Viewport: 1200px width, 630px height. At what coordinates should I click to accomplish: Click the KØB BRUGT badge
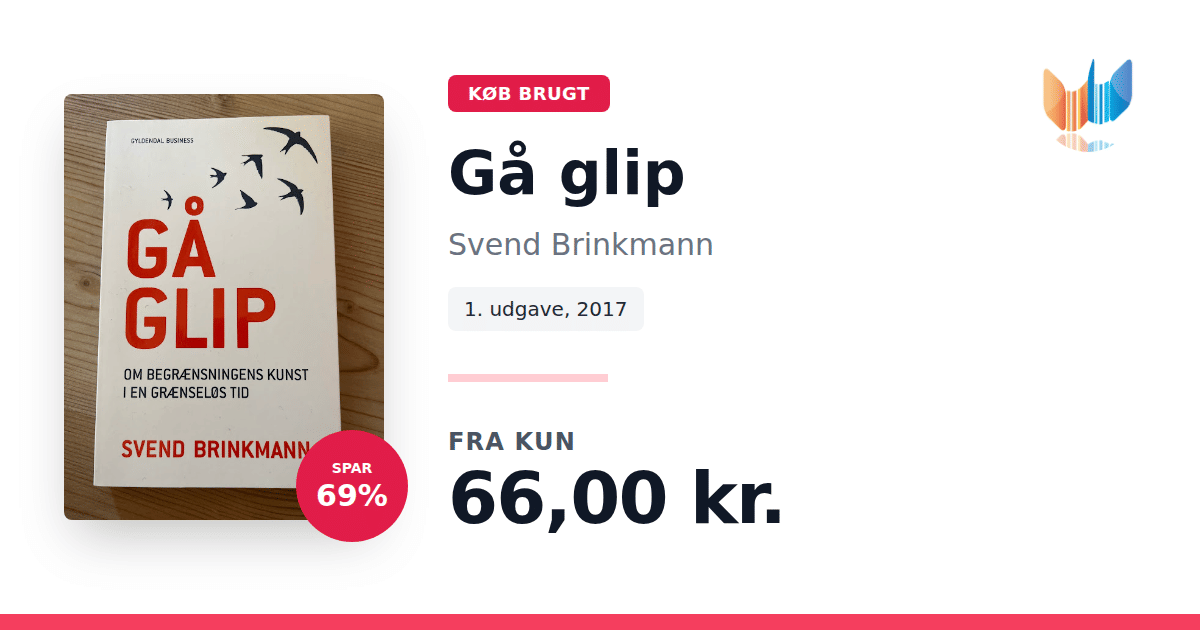[x=529, y=94]
